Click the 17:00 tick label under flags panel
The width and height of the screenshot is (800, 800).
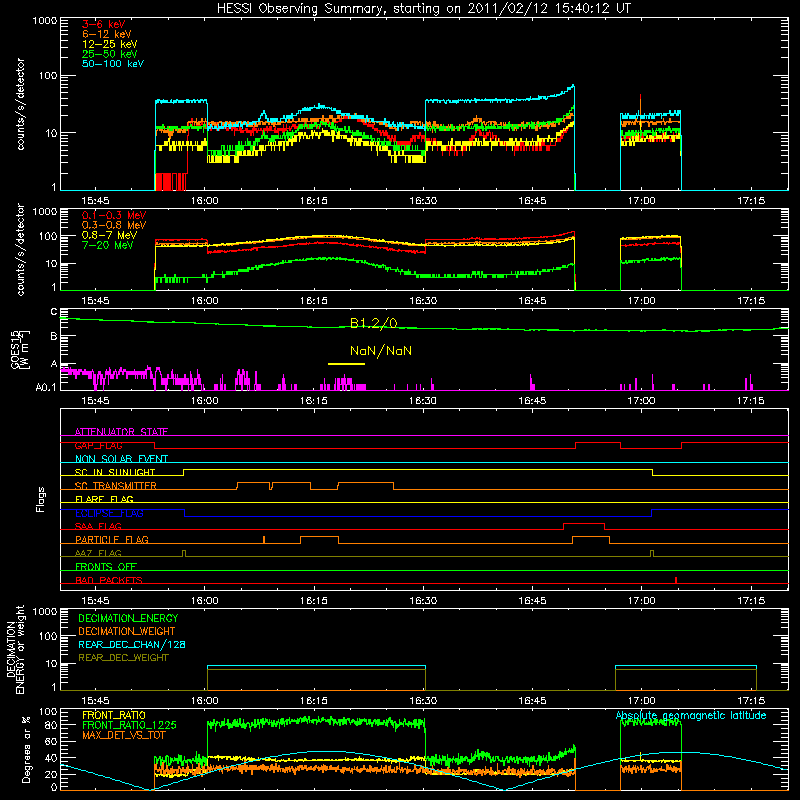pos(641,601)
